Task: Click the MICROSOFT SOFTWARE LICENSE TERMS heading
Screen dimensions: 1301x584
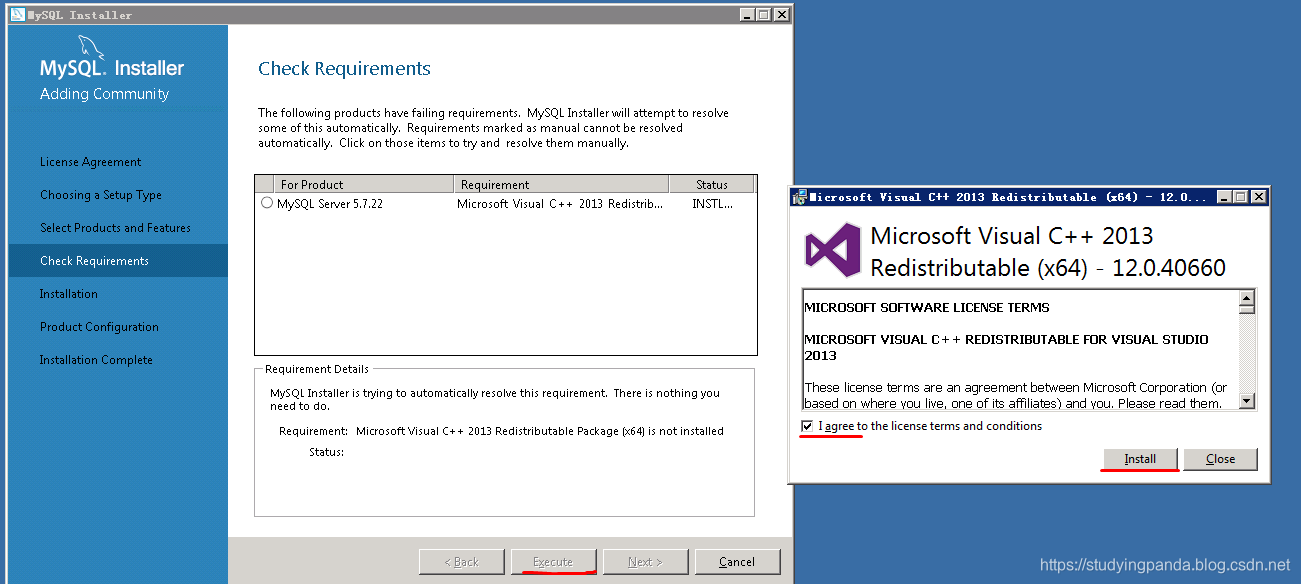Action: [927, 307]
